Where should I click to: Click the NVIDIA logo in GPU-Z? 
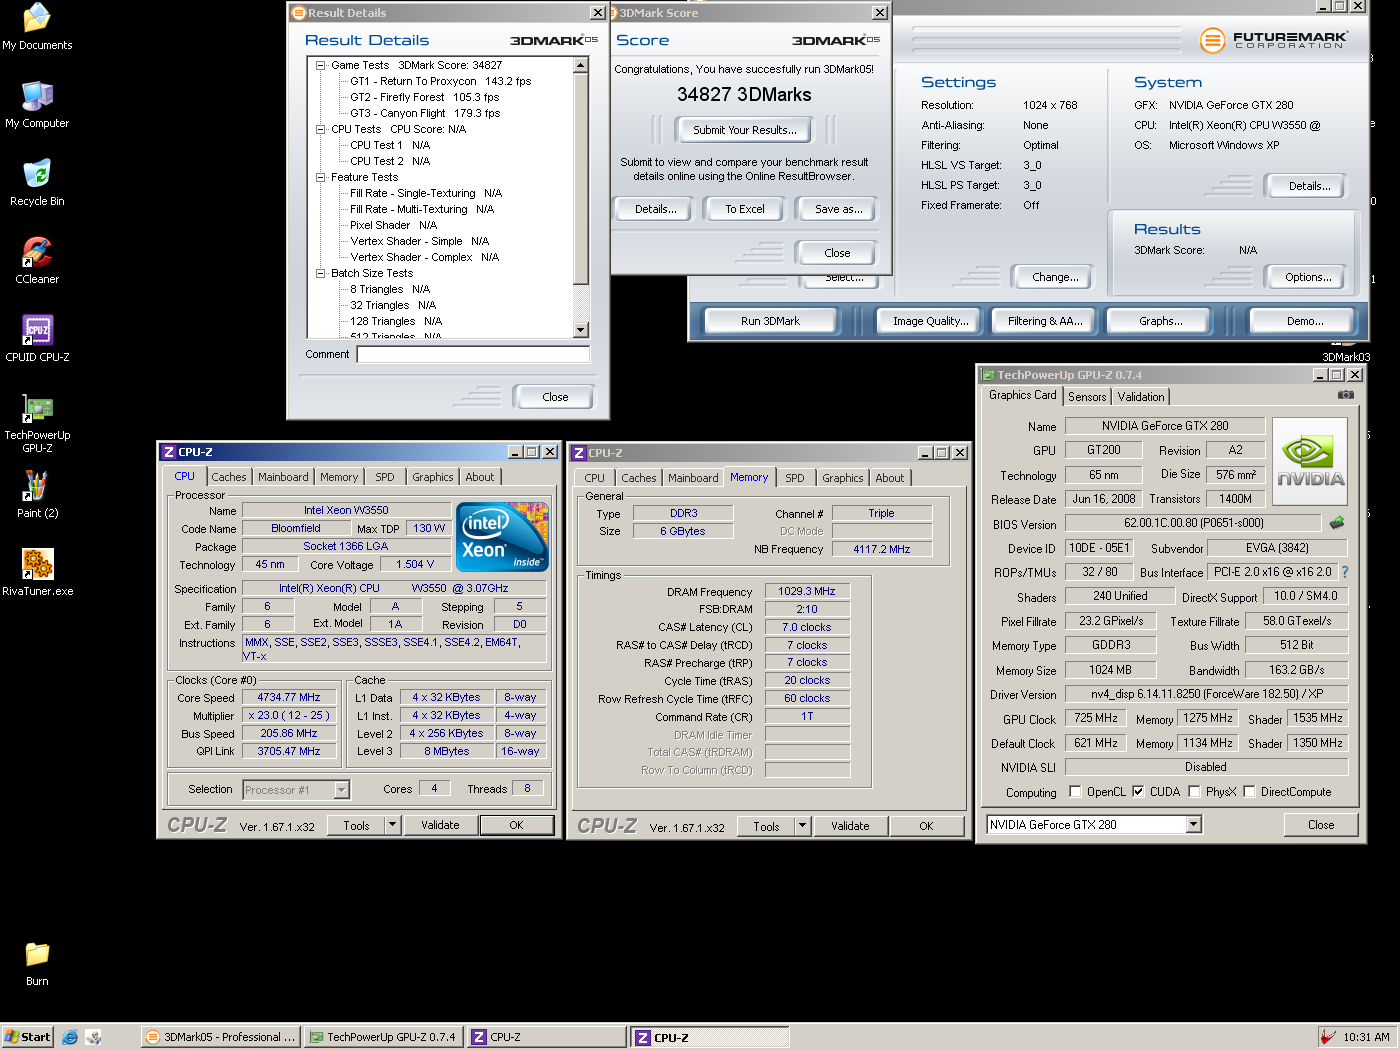[x=1310, y=461]
